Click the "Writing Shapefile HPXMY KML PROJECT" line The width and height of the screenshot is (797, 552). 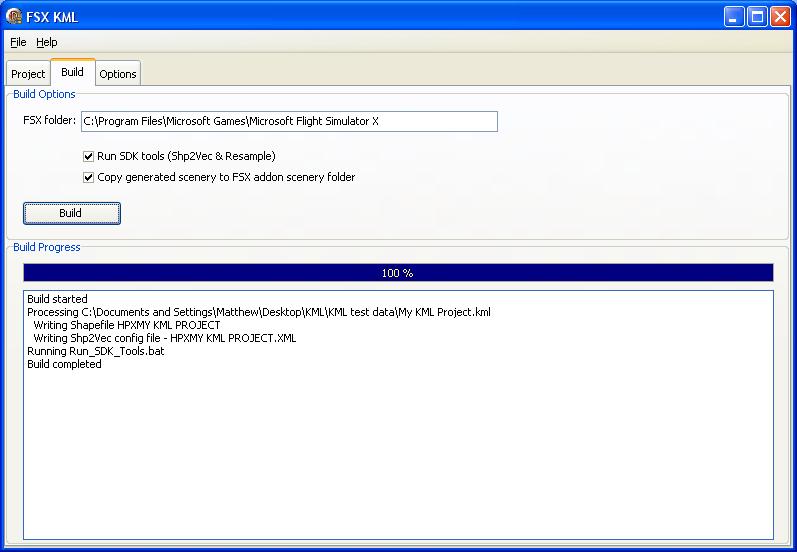[126, 325]
